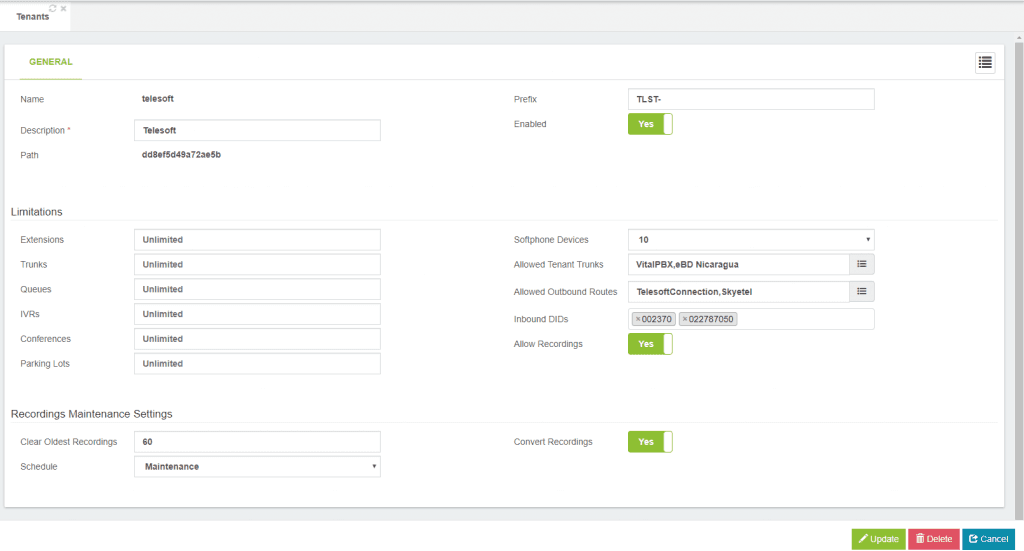Focus the Description text field
Image resolution: width=1024 pixels, height=551 pixels.
257,130
